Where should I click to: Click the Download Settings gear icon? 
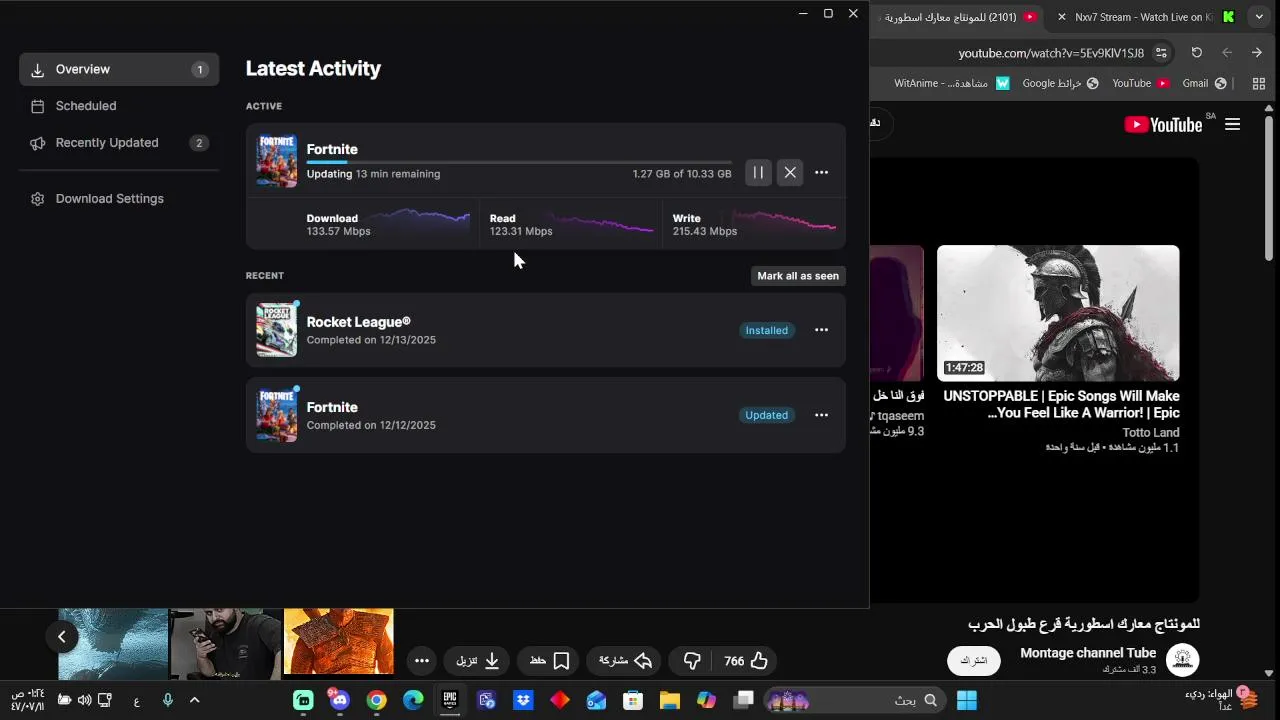point(37,199)
